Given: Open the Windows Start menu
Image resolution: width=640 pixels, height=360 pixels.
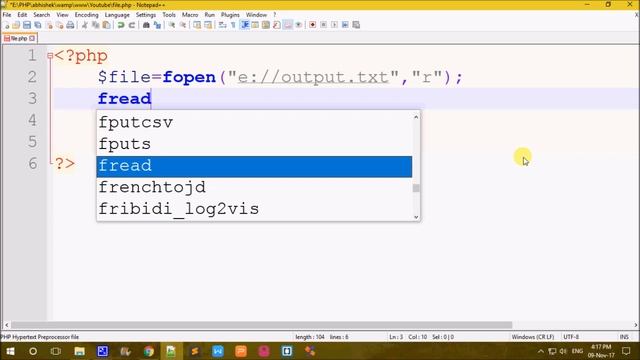Looking at the screenshot, I should [x=10, y=351].
